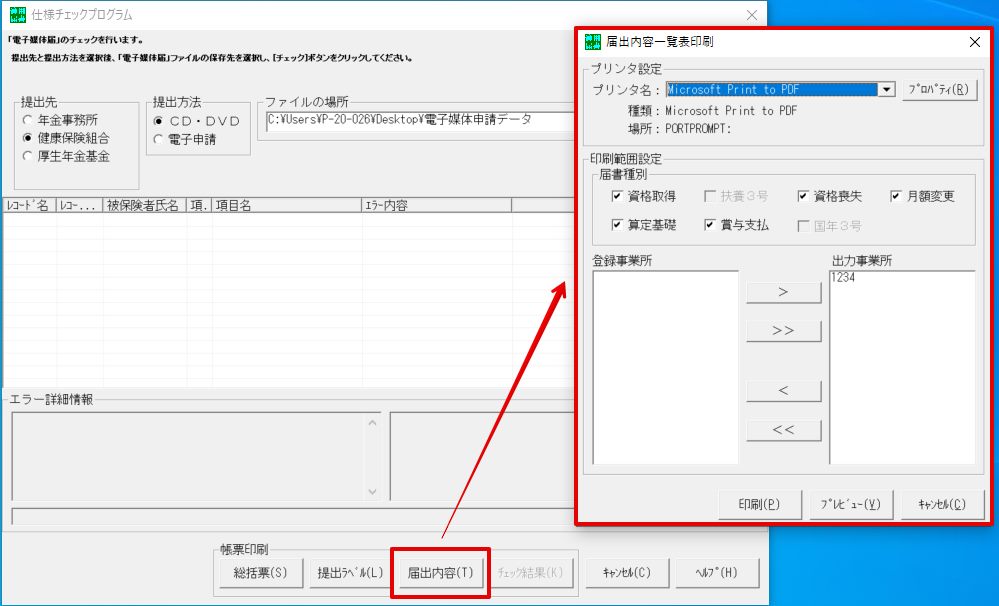
Task: Open printer プロパティ(R) settings
Action: [x=938, y=90]
